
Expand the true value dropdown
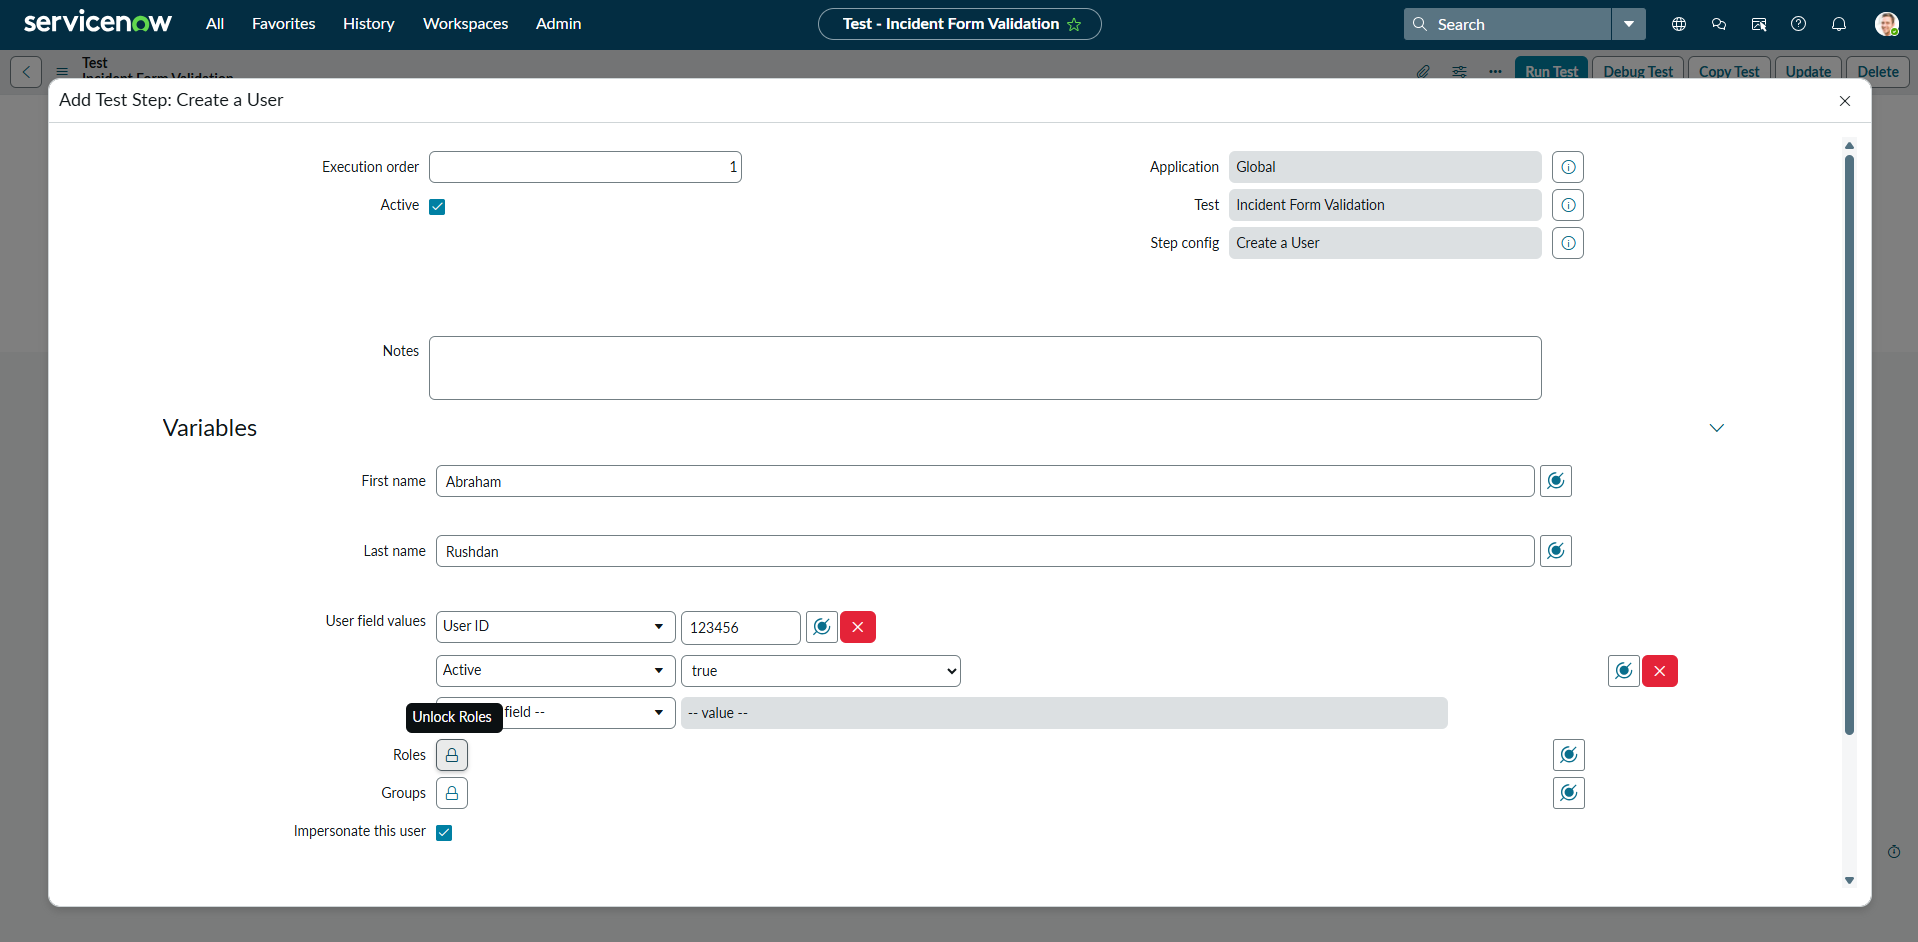coord(820,671)
